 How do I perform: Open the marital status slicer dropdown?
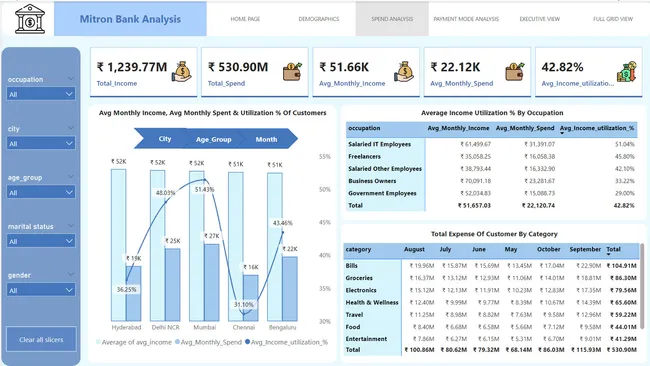(x=41, y=241)
